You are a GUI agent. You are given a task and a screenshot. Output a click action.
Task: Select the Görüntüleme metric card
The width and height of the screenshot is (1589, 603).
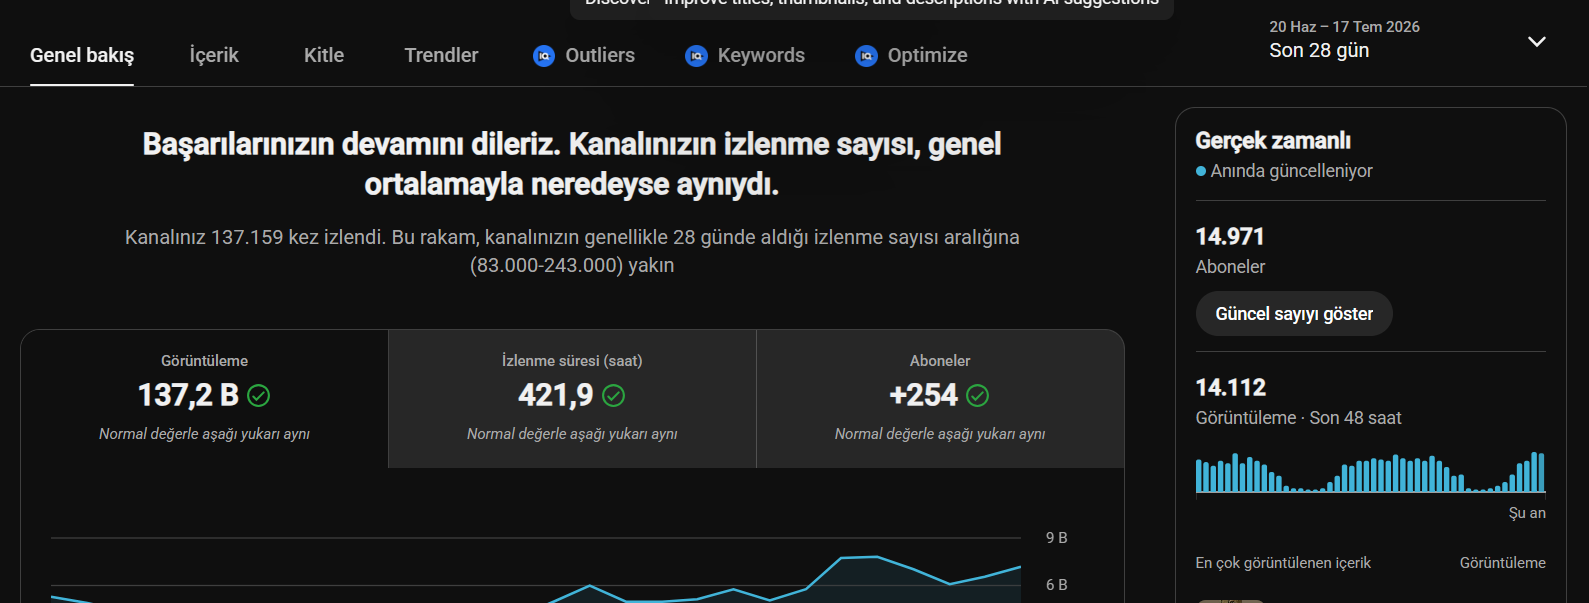click(x=204, y=398)
